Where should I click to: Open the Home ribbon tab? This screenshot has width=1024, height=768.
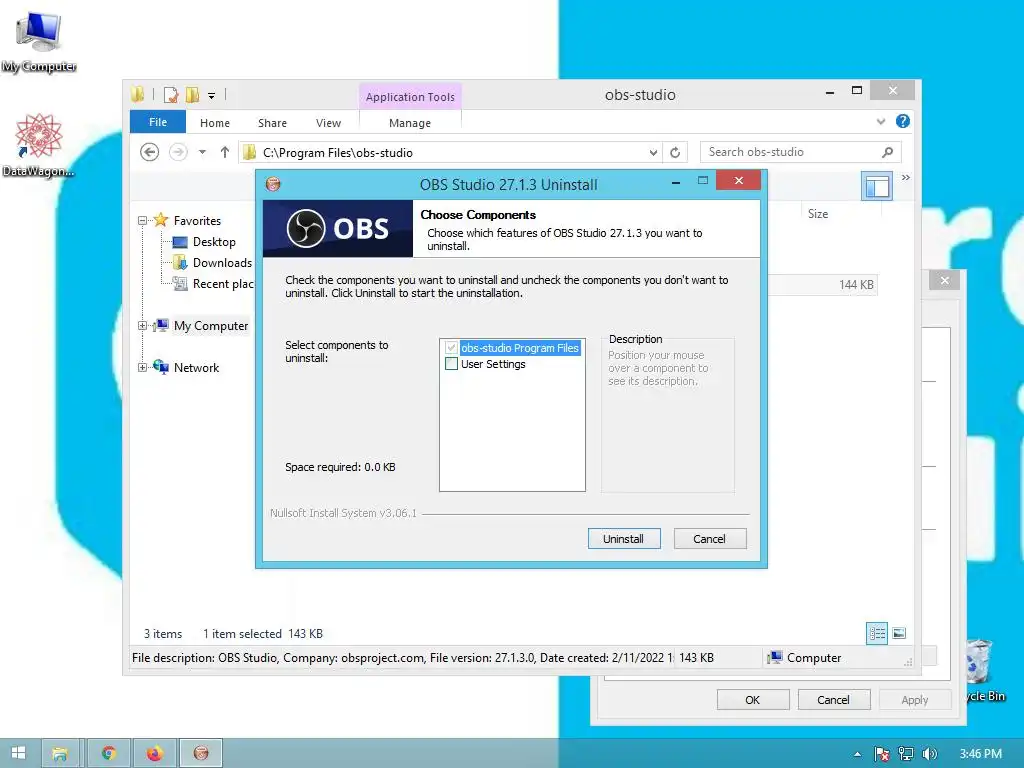pos(215,123)
